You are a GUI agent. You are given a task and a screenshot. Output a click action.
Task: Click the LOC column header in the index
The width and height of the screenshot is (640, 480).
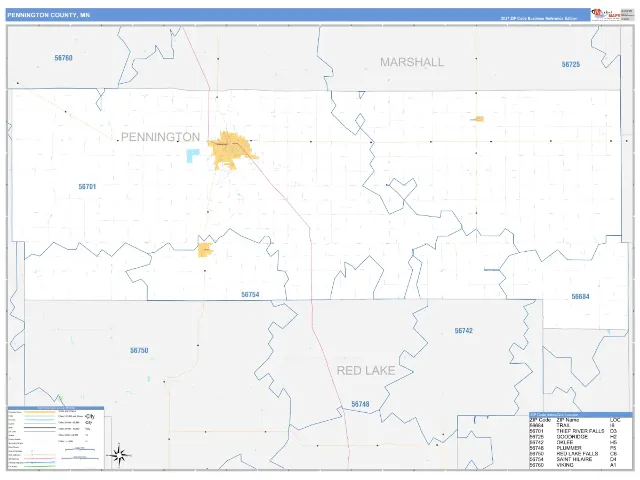coord(615,420)
